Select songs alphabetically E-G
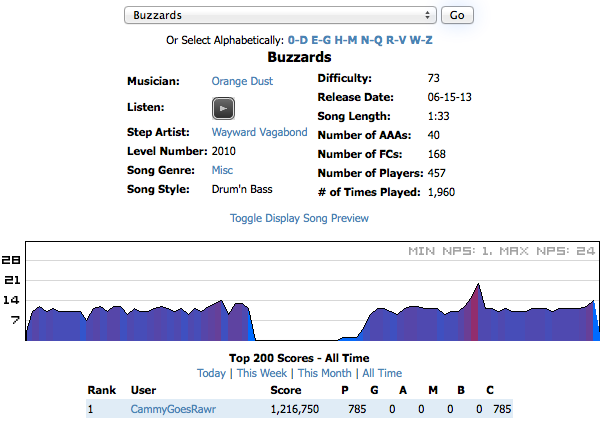 (x=321, y=40)
